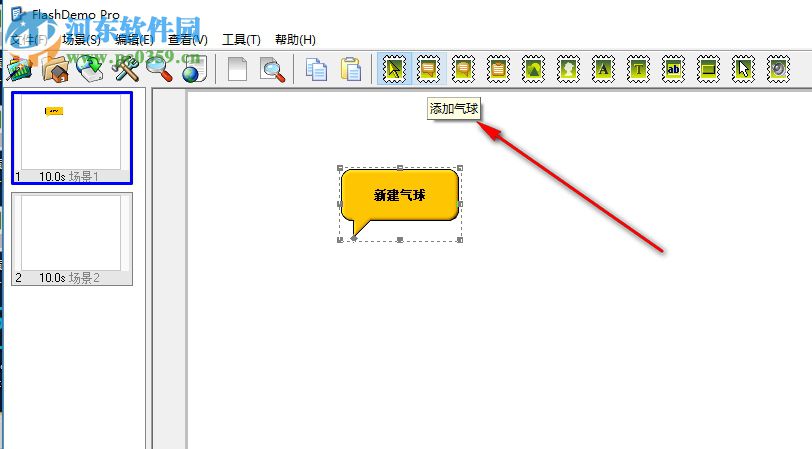Image resolution: width=812 pixels, height=449 pixels.
Task: Click the balloon's tail tip handle
Action: pos(354,238)
